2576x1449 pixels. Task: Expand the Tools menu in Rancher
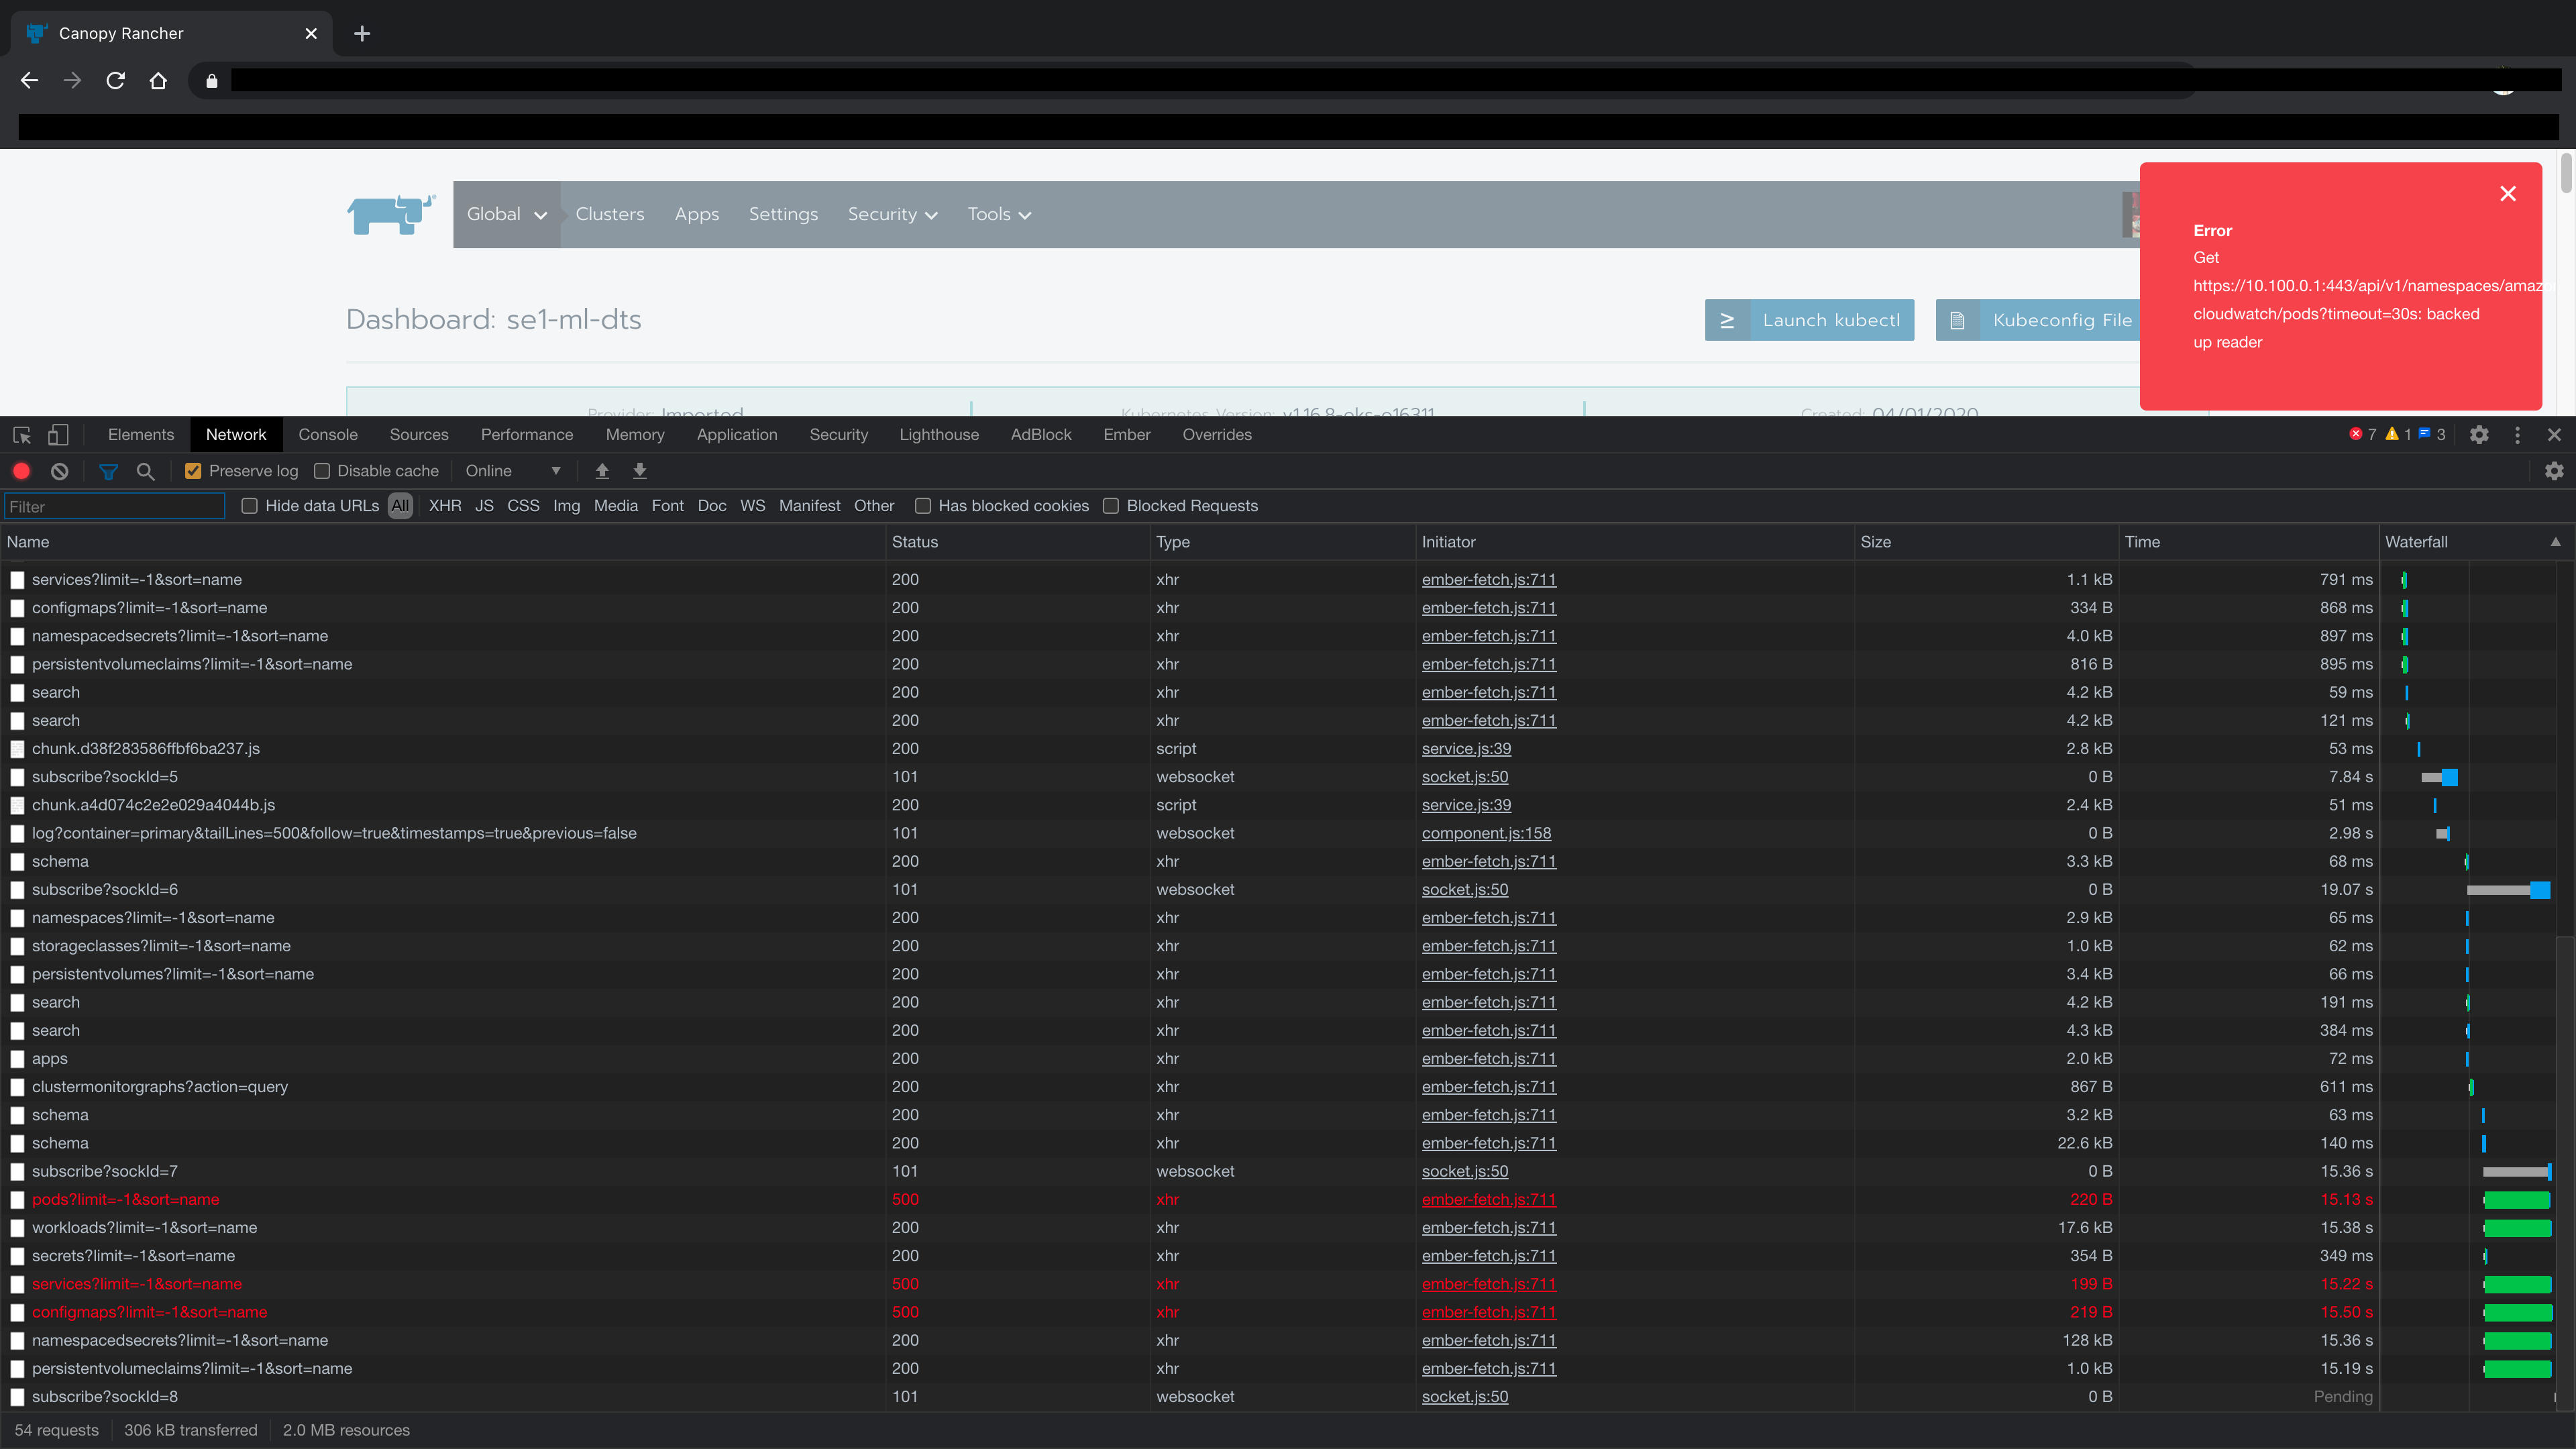coord(998,214)
